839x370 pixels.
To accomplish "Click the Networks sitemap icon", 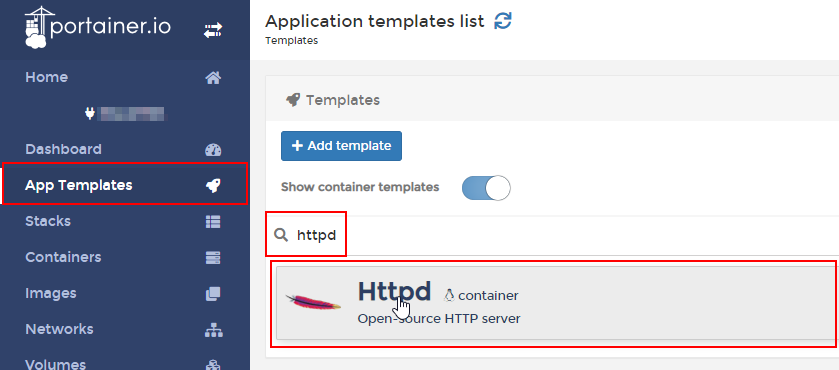I will pos(213,330).
